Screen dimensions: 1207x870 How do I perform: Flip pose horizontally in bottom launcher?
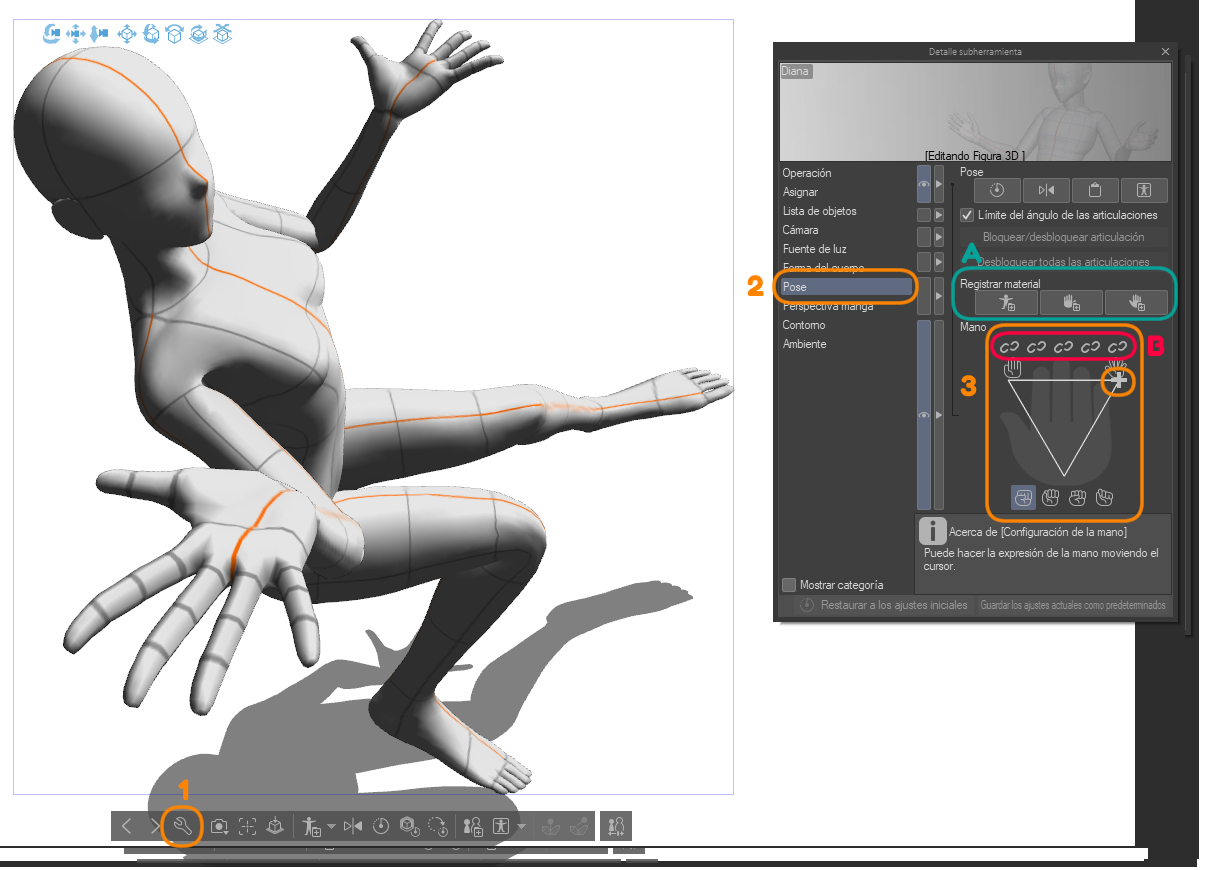tap(353, 827)
